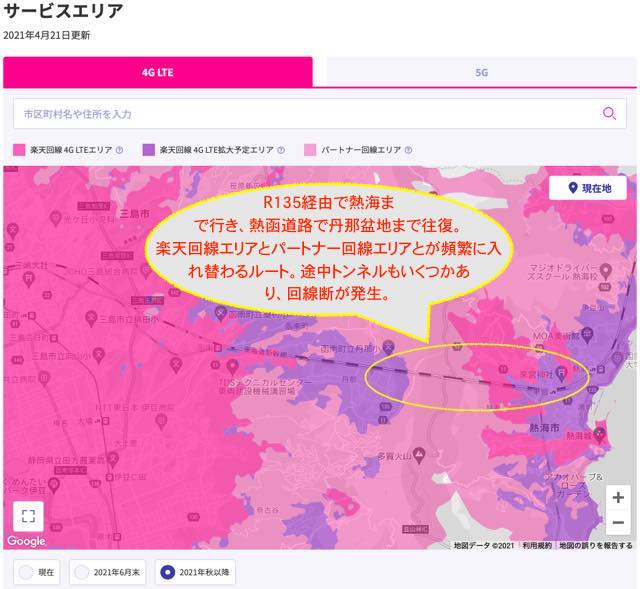This screenshot has width=640, height=589.
Task: Click the address search input field
Action: tap(320, 113)
